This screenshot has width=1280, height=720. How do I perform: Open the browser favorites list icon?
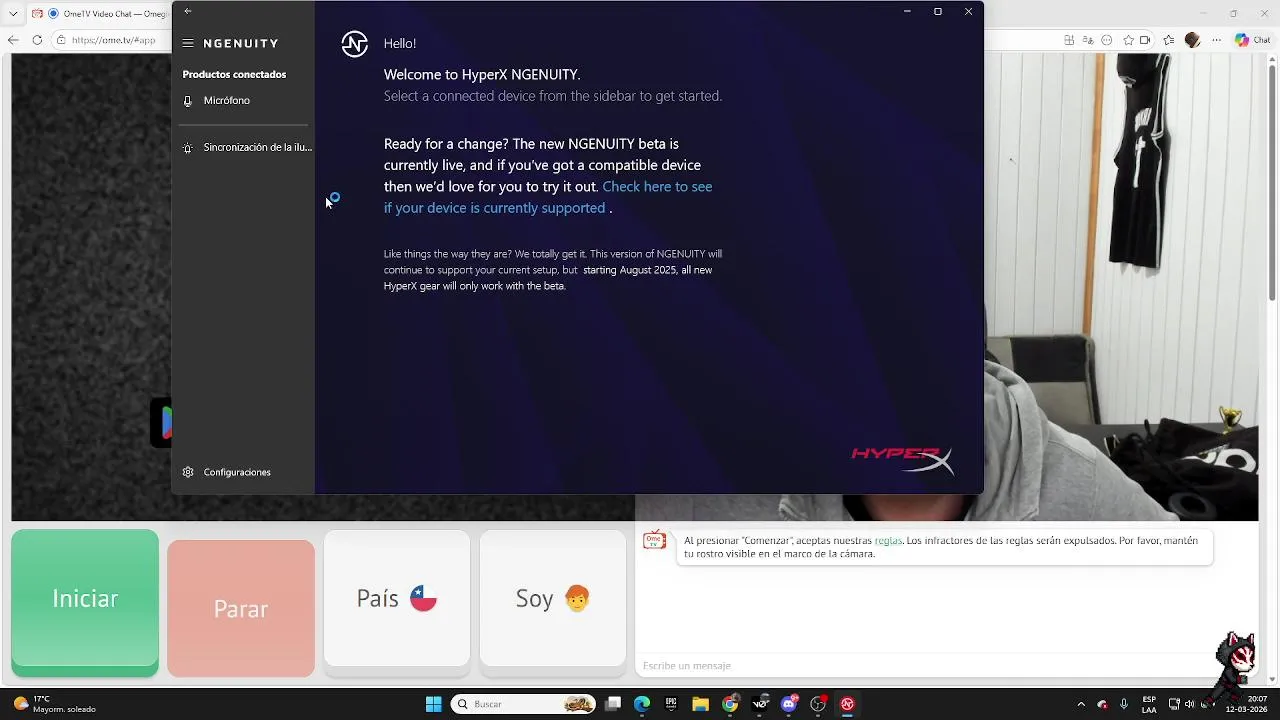pyautogui.click(x=1169, y=40)
